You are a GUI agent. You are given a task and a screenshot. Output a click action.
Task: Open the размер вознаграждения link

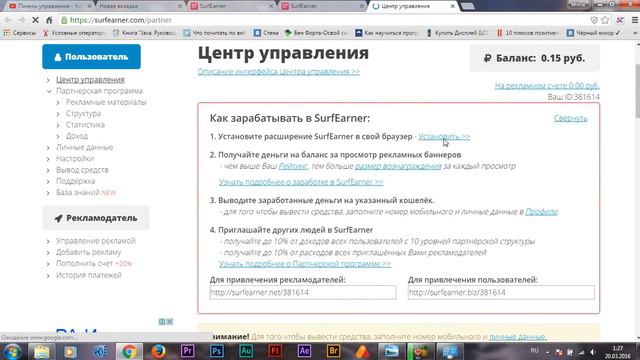coord(398,166)
